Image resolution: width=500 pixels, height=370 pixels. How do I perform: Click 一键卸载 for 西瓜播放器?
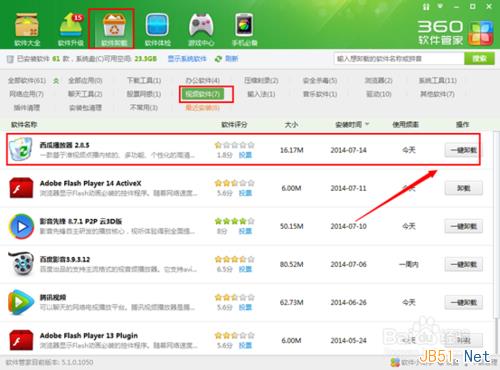(463, 150)
